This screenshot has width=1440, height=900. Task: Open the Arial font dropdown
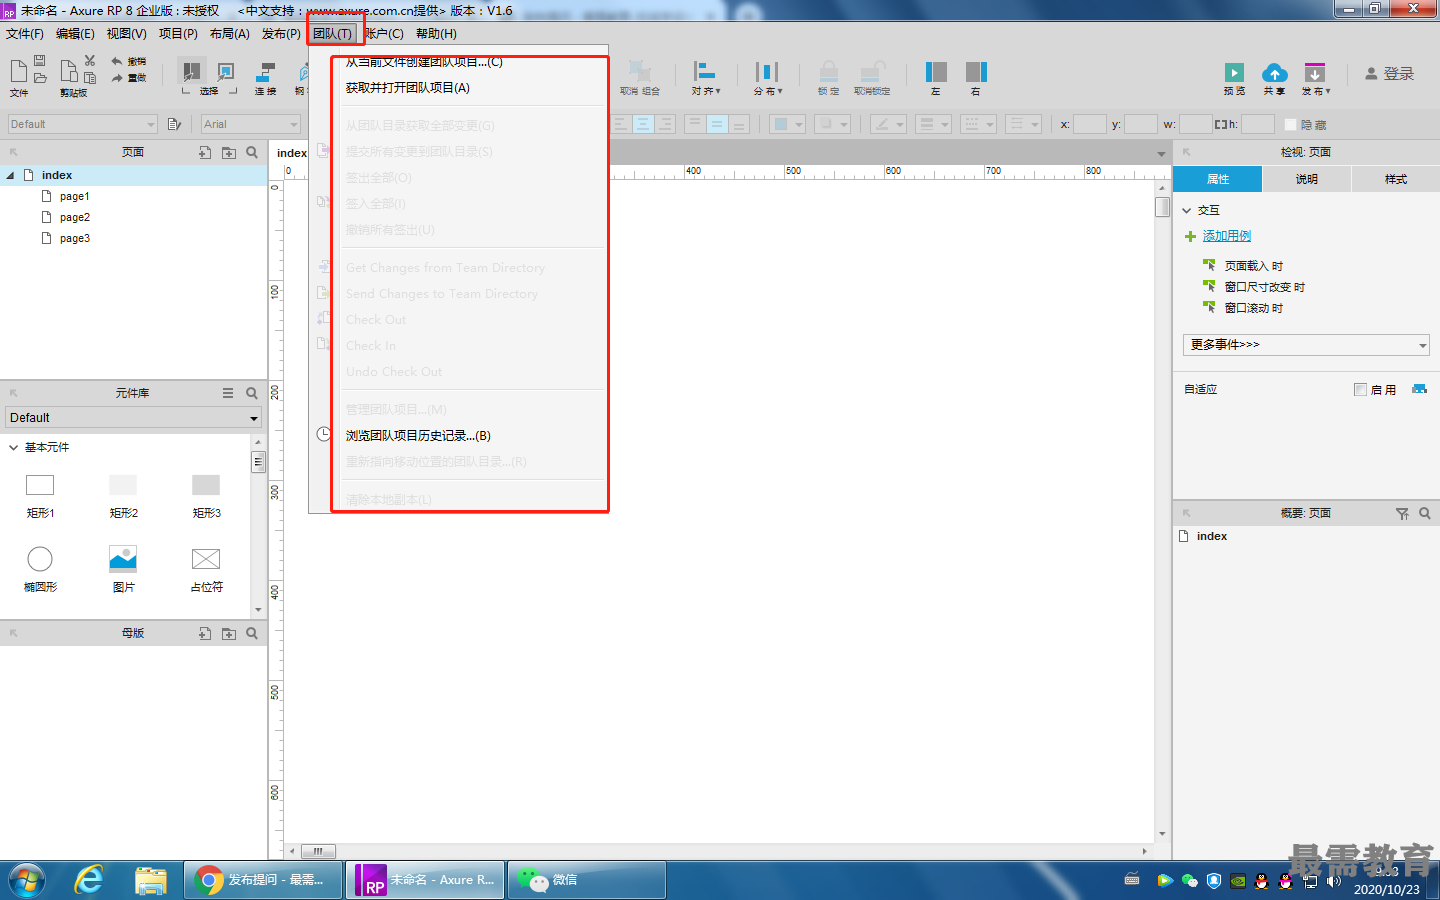(x=251, y=124)
